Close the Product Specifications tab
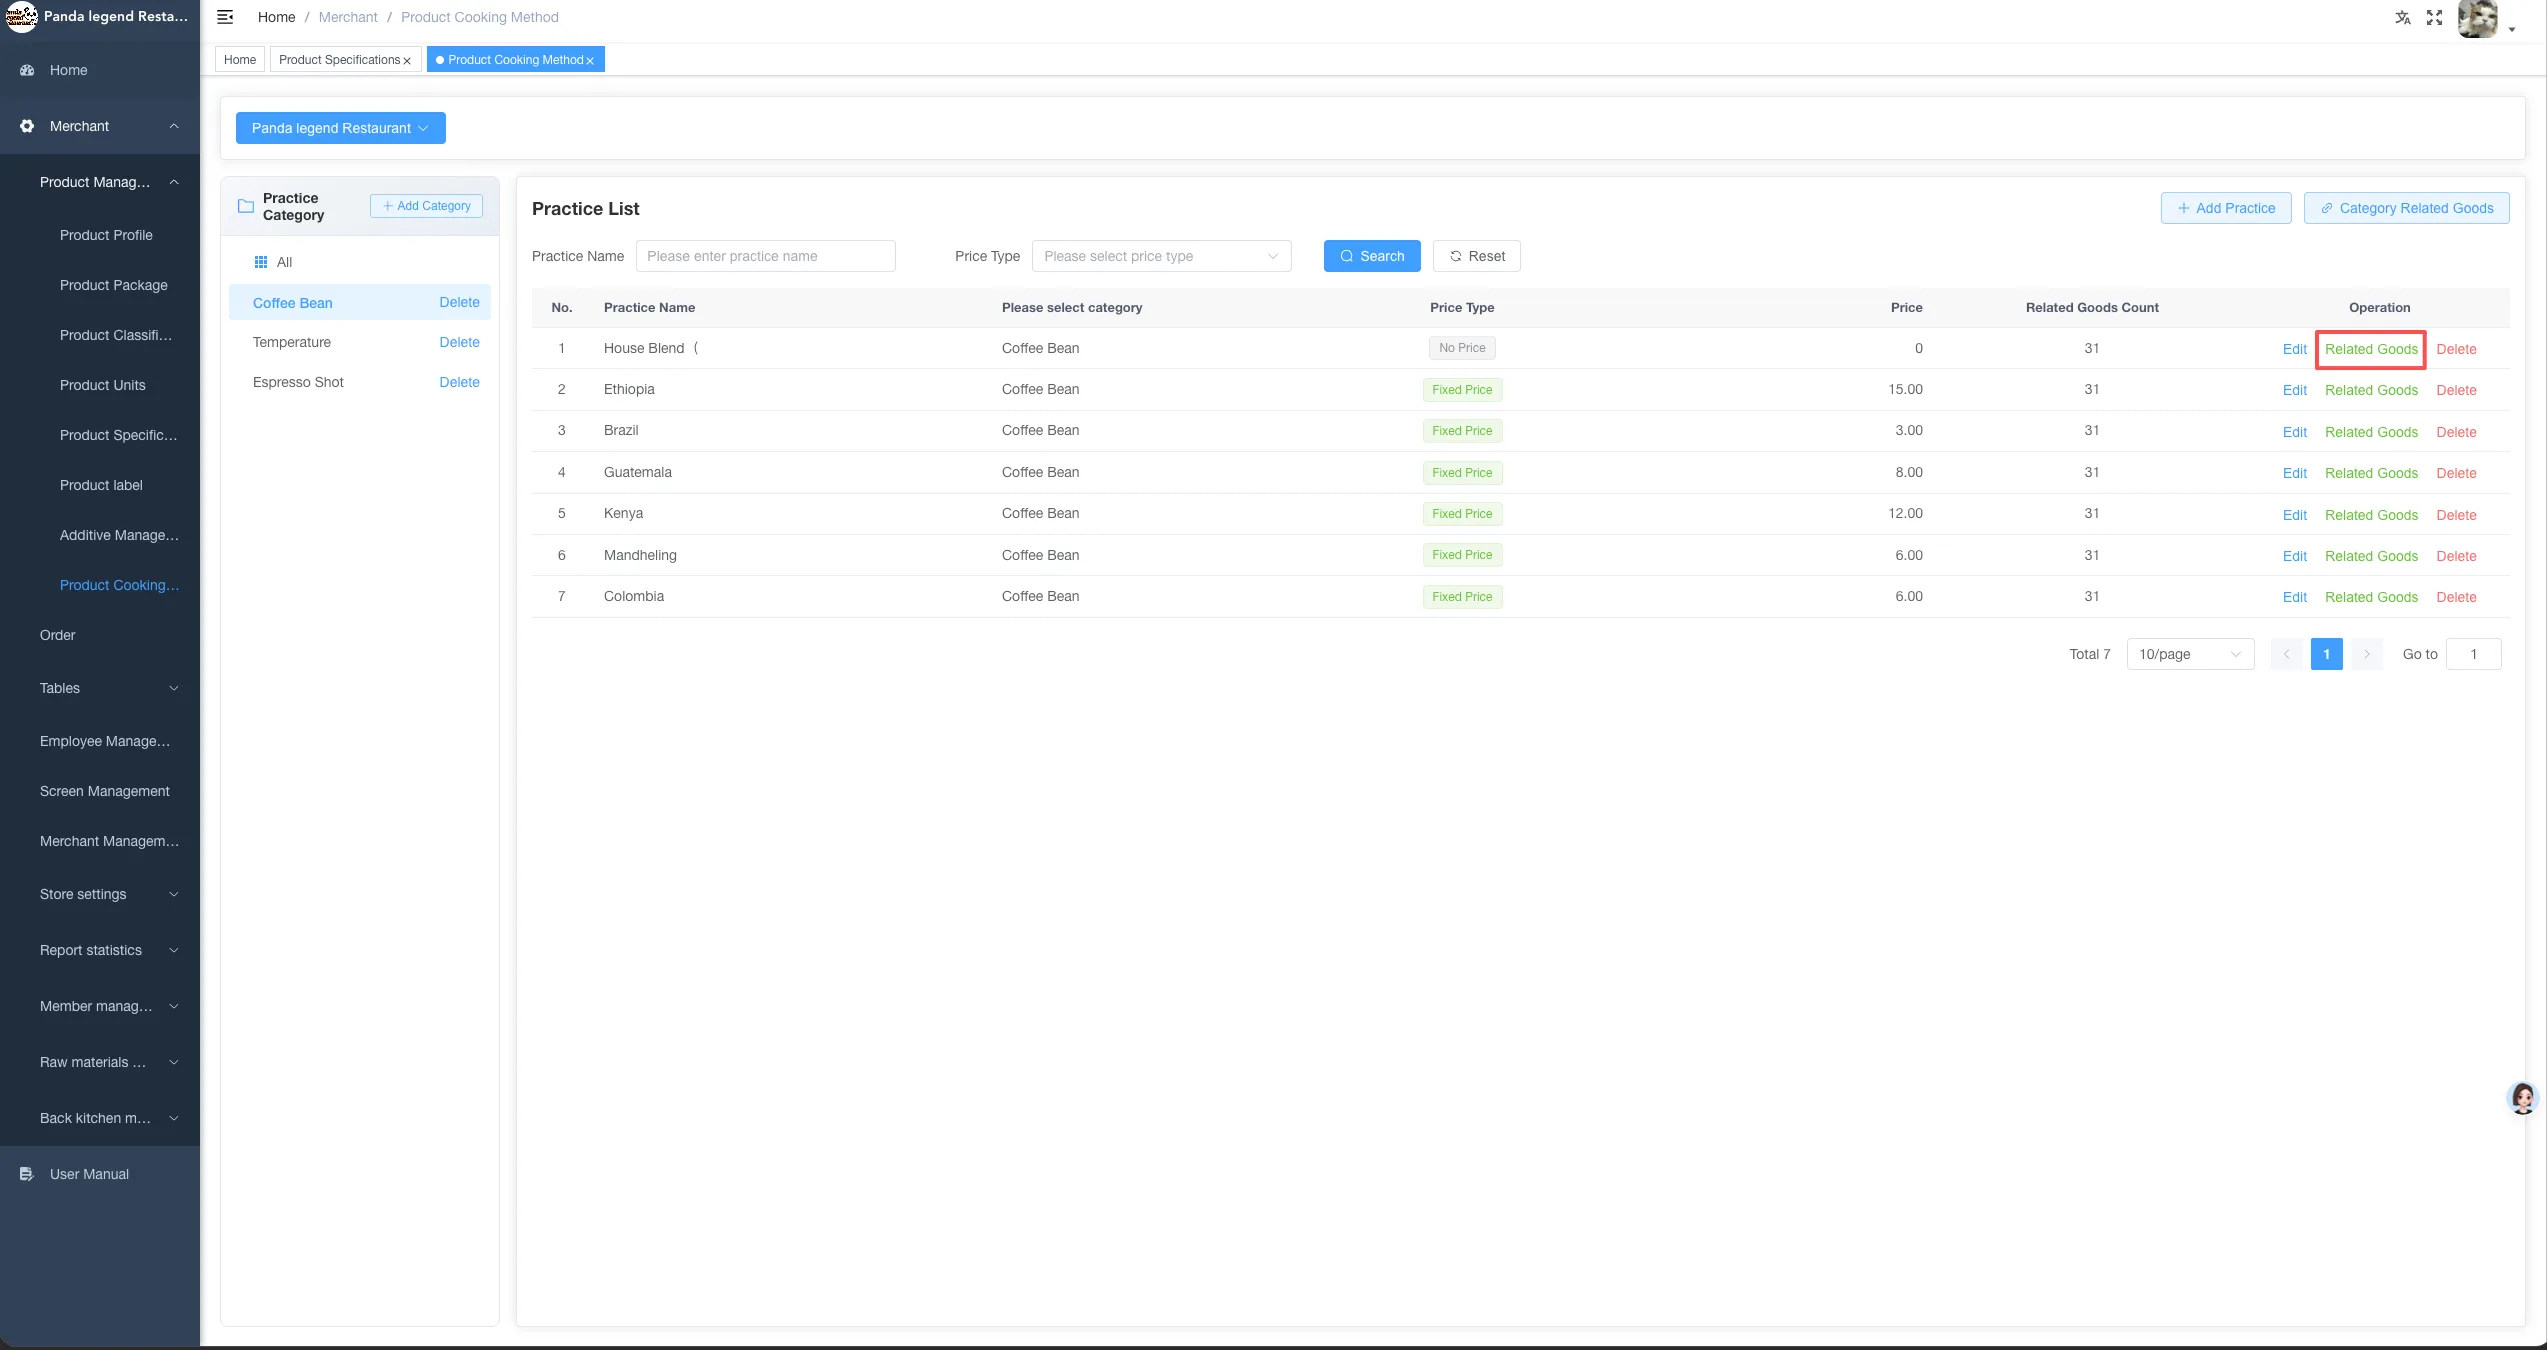Viewport: 2547px width, 1350px height. (x=407, y=61)
